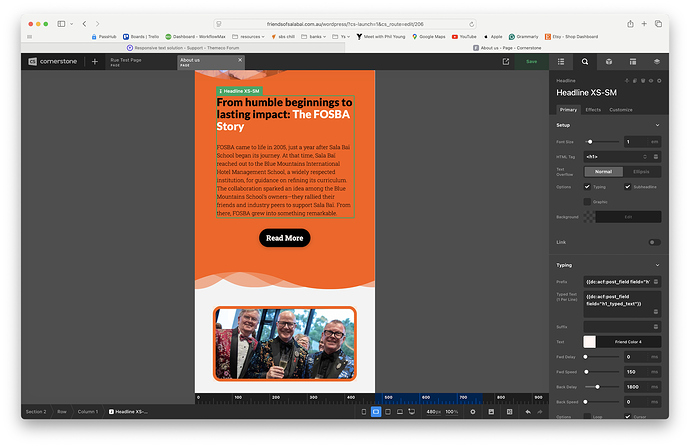Open dynamic content picker for Prefix field
The height and width of the screenshot is (446, 690).
click(x=656, y=281)
